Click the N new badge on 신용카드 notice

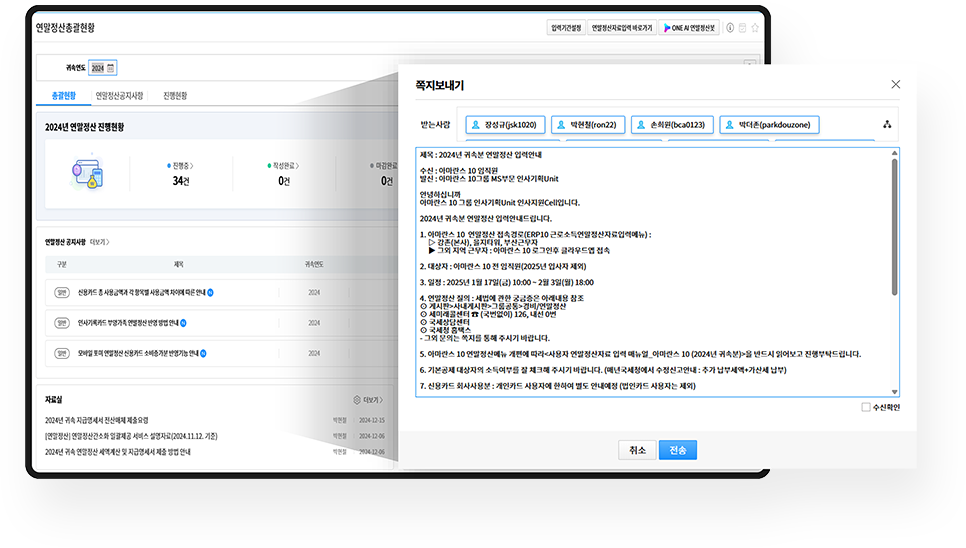coord(210,292)
